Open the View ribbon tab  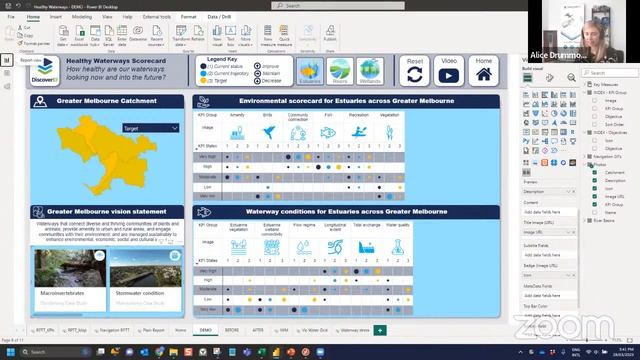click(107, 17)
